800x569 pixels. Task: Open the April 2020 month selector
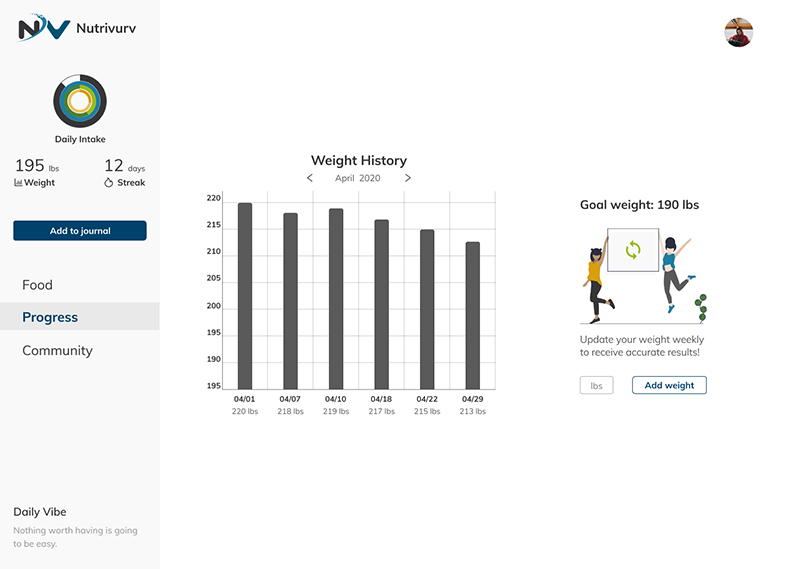pos(358,178)
